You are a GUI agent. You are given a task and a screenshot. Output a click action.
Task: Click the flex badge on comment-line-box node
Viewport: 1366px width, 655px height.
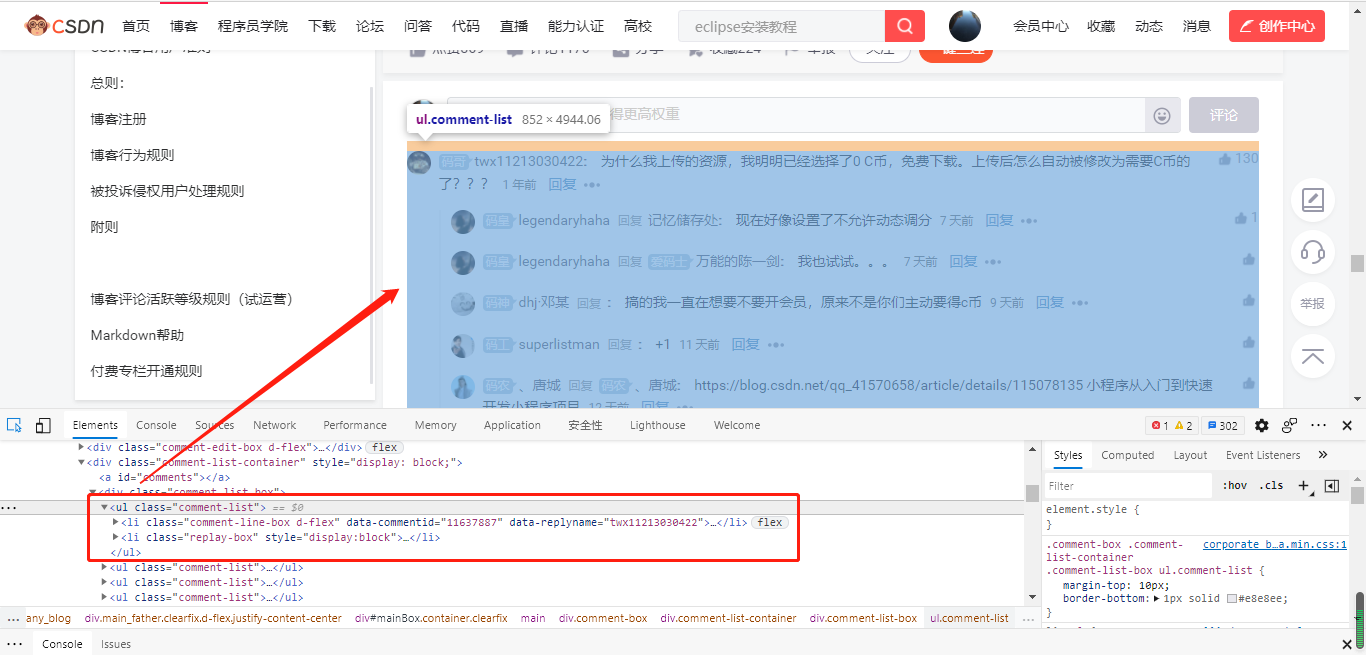770,523
